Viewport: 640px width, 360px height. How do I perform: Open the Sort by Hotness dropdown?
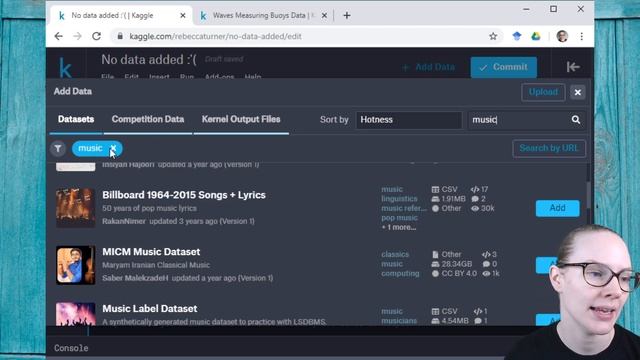click(409, 120)
